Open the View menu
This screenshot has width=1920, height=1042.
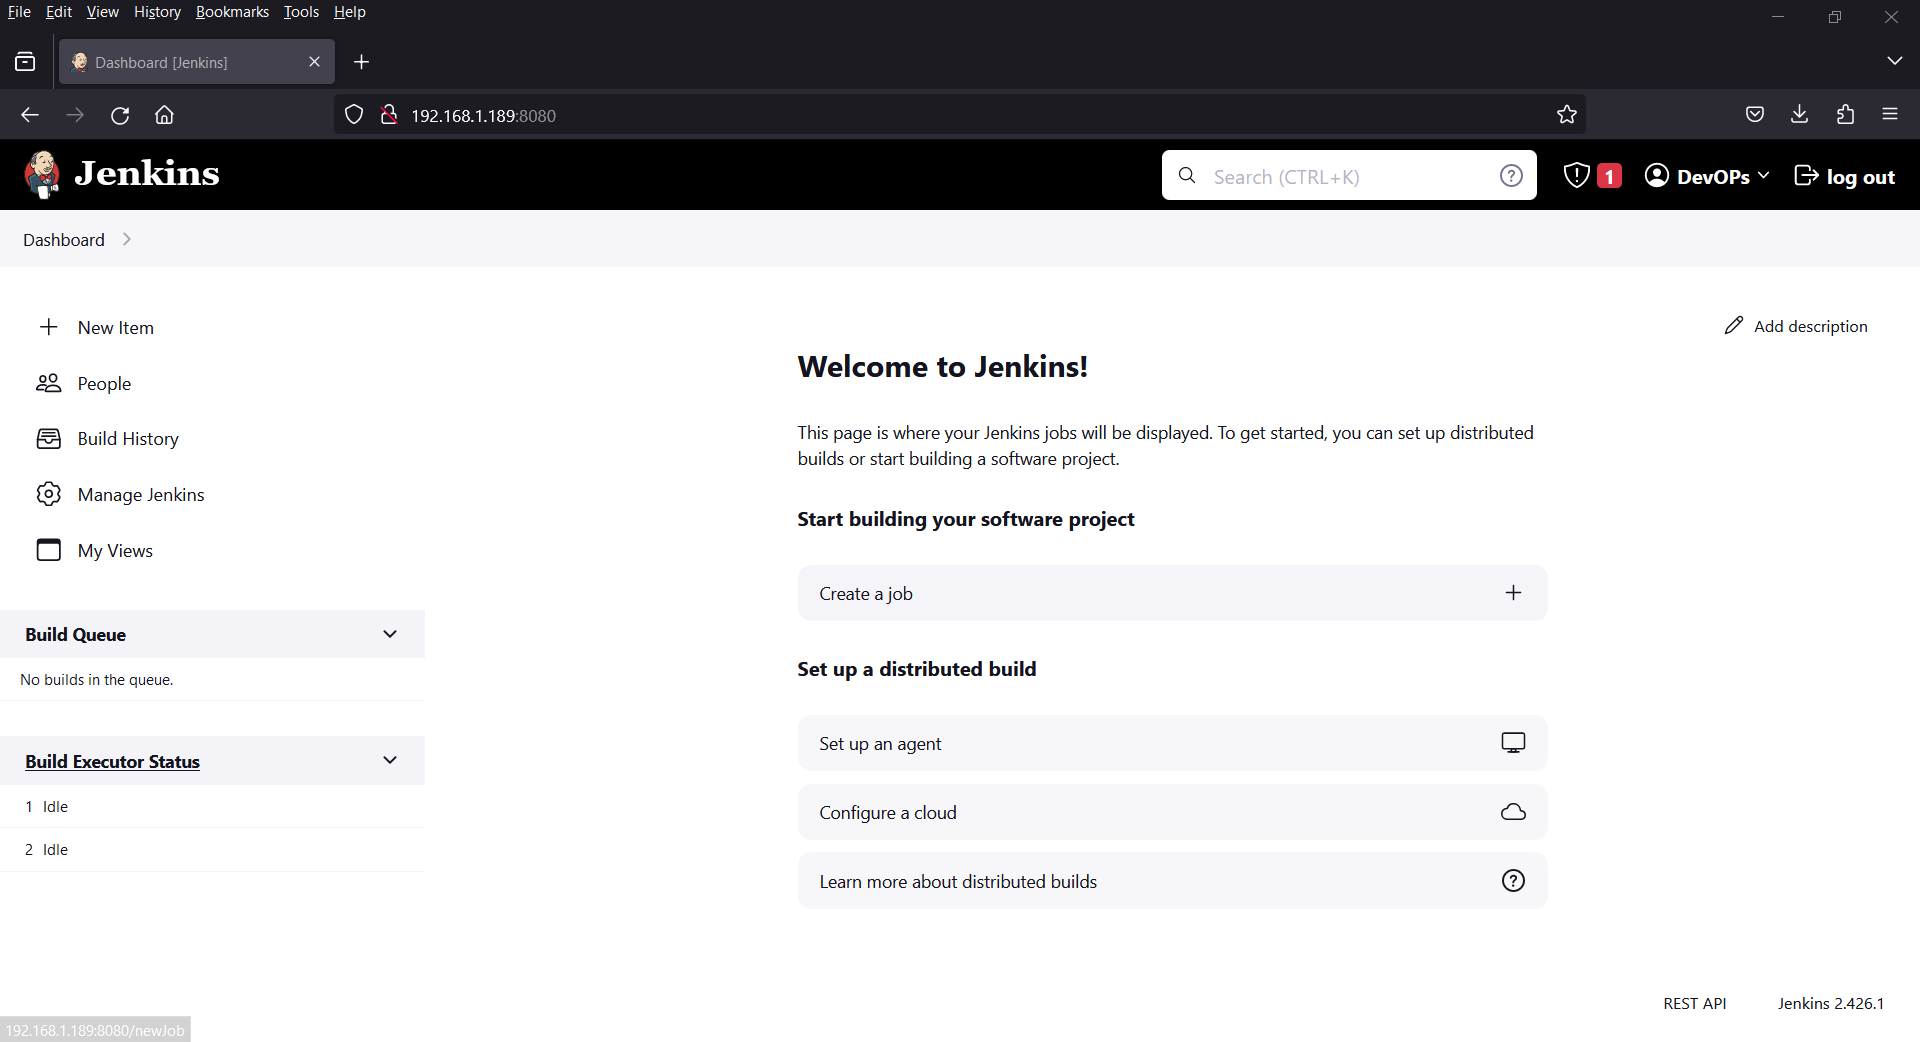[x=102, y=12]
